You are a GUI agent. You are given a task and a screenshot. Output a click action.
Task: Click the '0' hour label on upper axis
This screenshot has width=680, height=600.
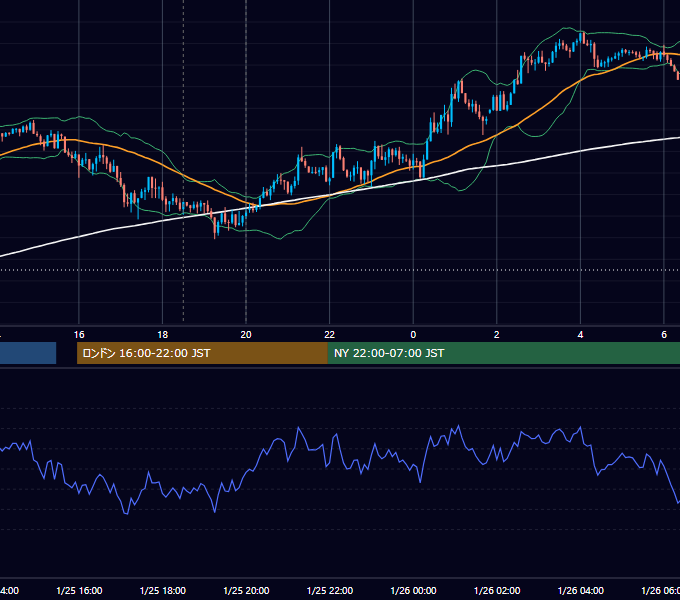tap(413, 335)
